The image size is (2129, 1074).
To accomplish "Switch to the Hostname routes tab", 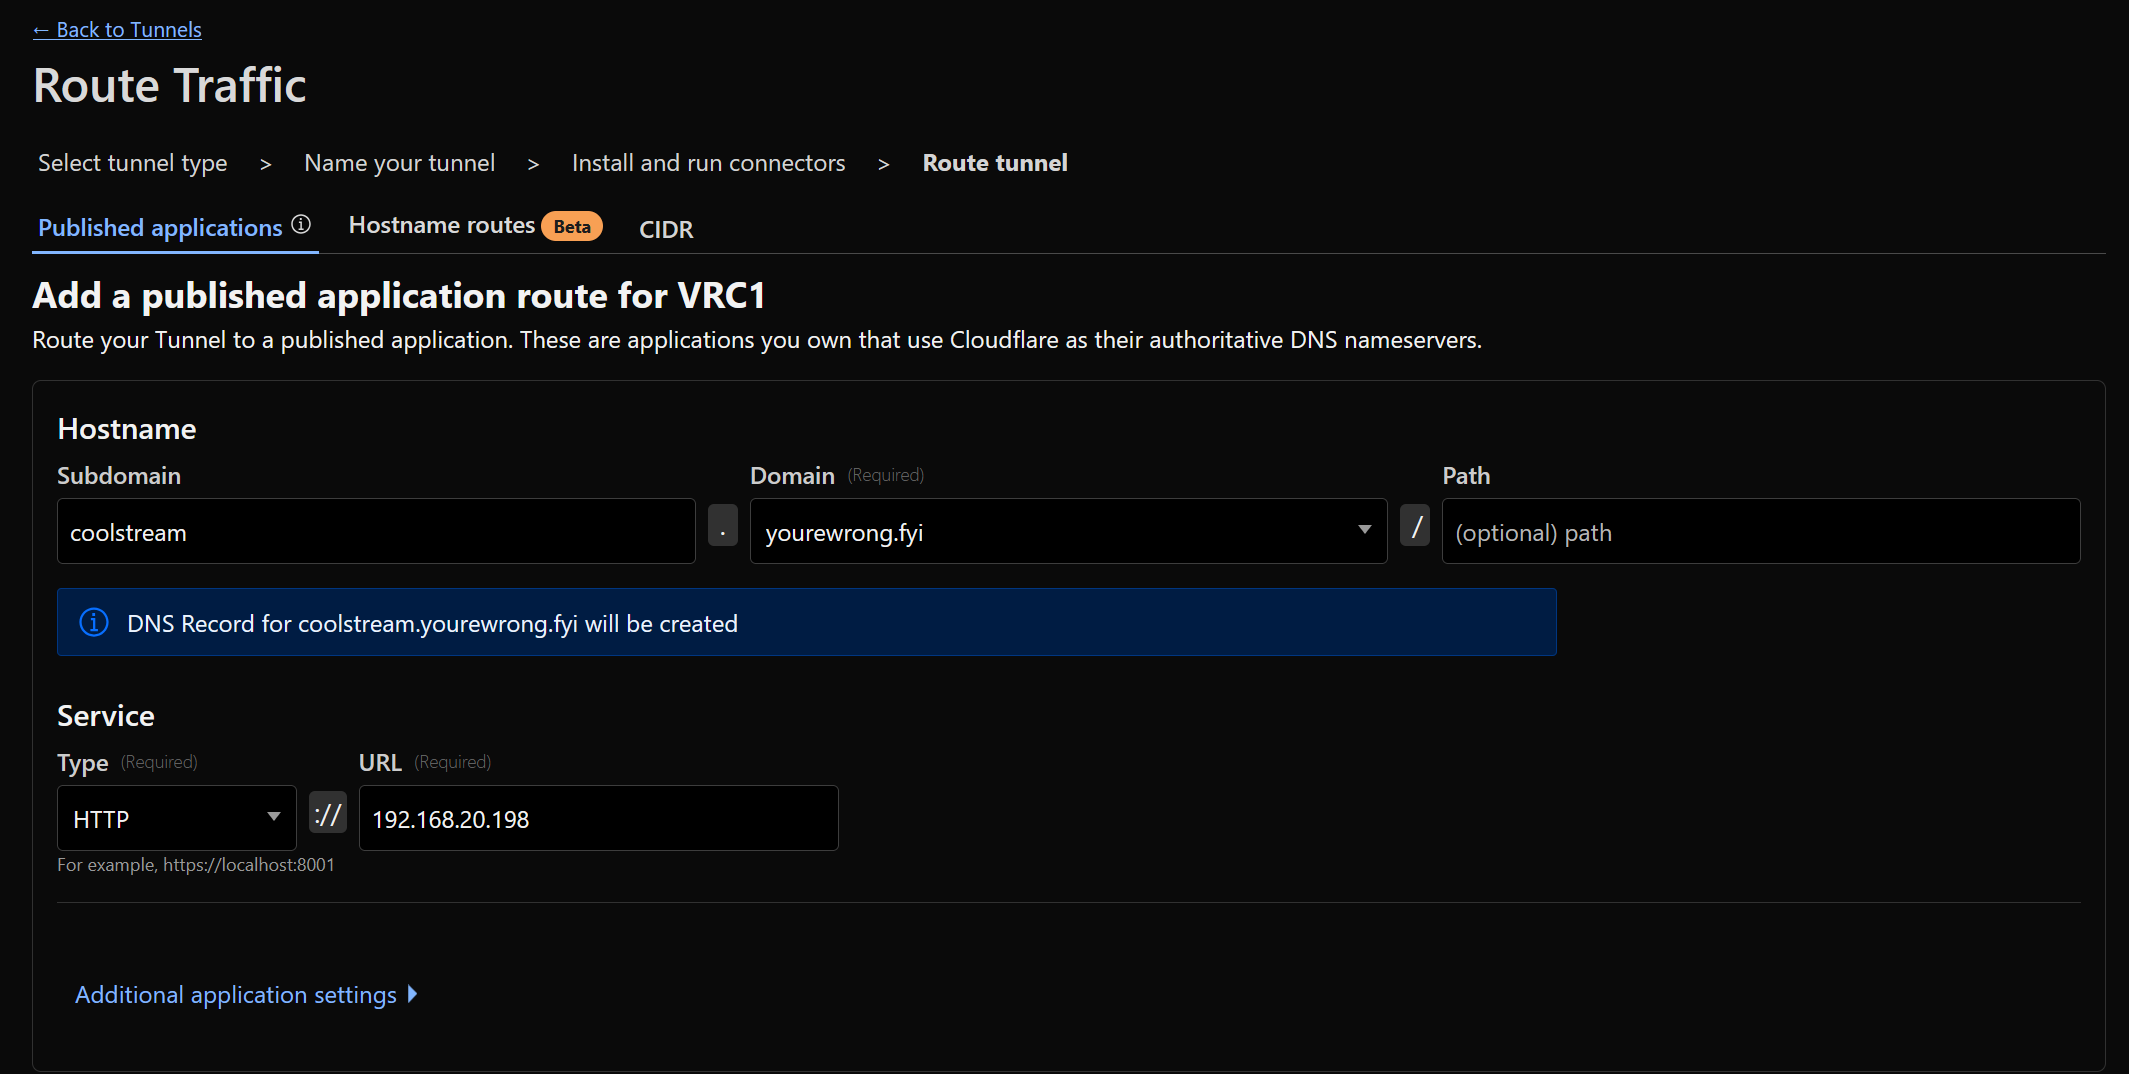I will (x=441, y=226).
